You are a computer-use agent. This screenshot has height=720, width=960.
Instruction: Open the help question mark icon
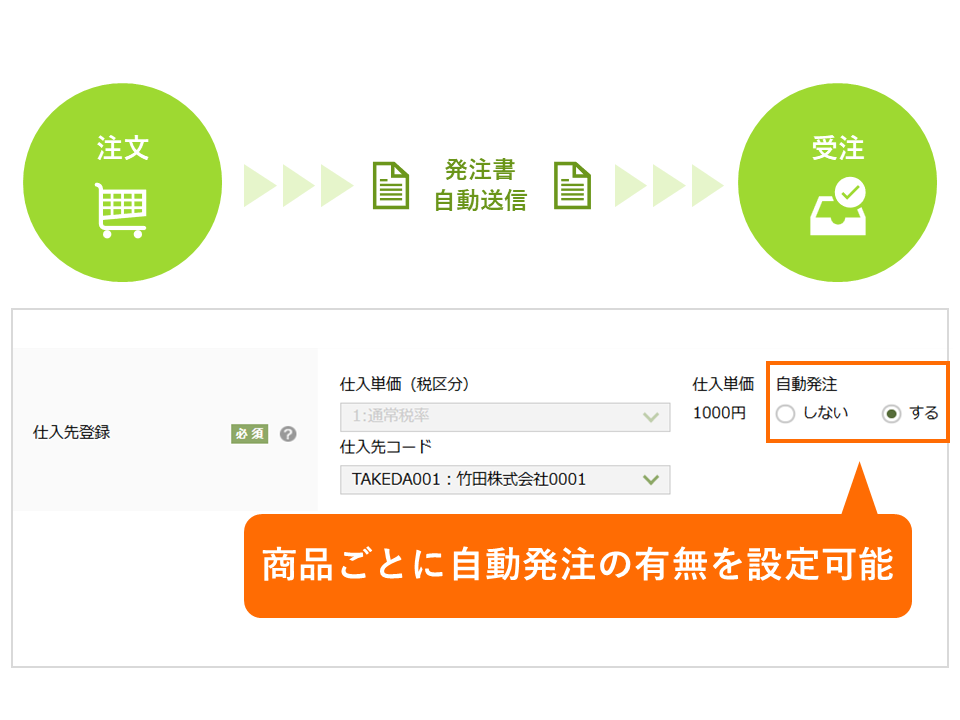(289, 434)
